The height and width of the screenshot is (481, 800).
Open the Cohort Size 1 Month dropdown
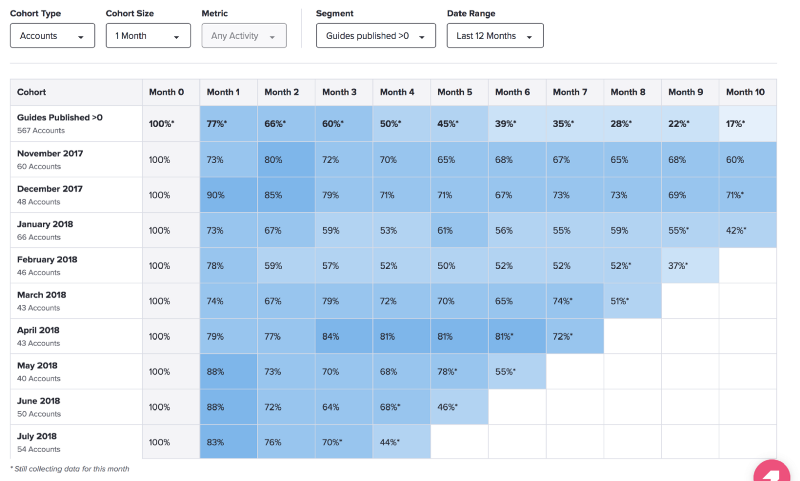click(x=148, y=36)
